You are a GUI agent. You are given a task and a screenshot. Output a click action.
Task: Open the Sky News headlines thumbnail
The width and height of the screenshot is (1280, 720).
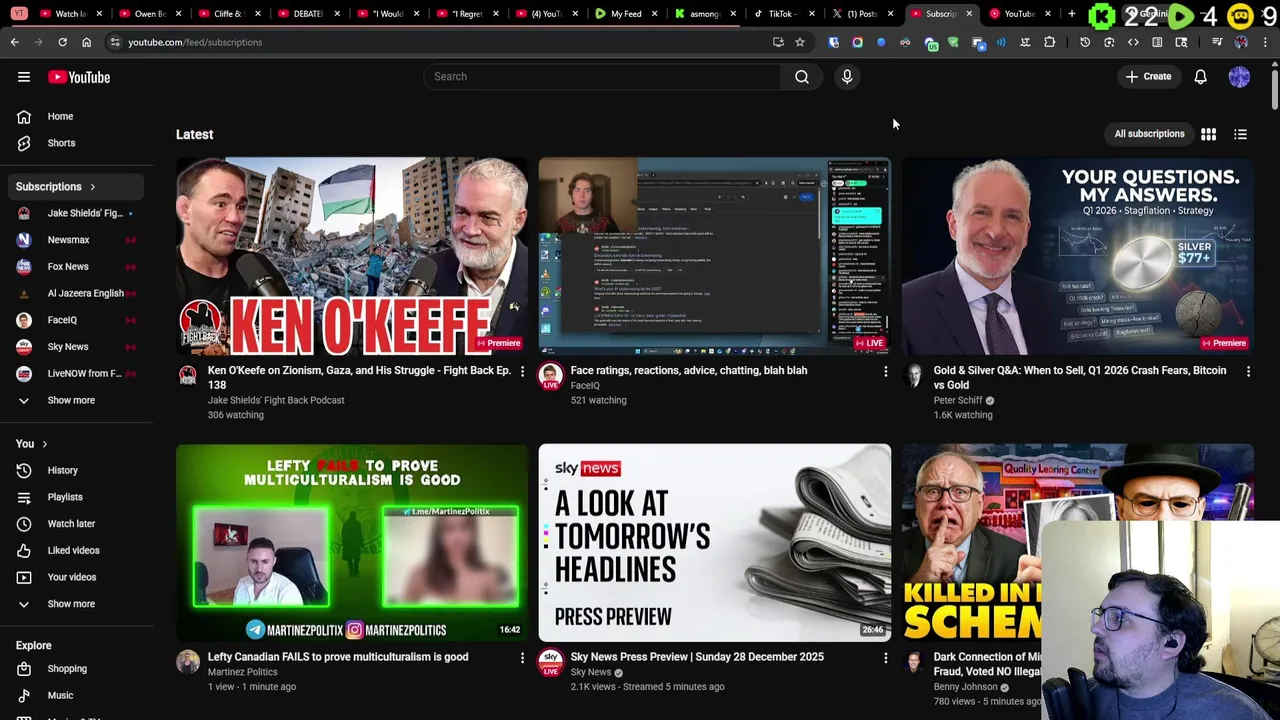714,543
